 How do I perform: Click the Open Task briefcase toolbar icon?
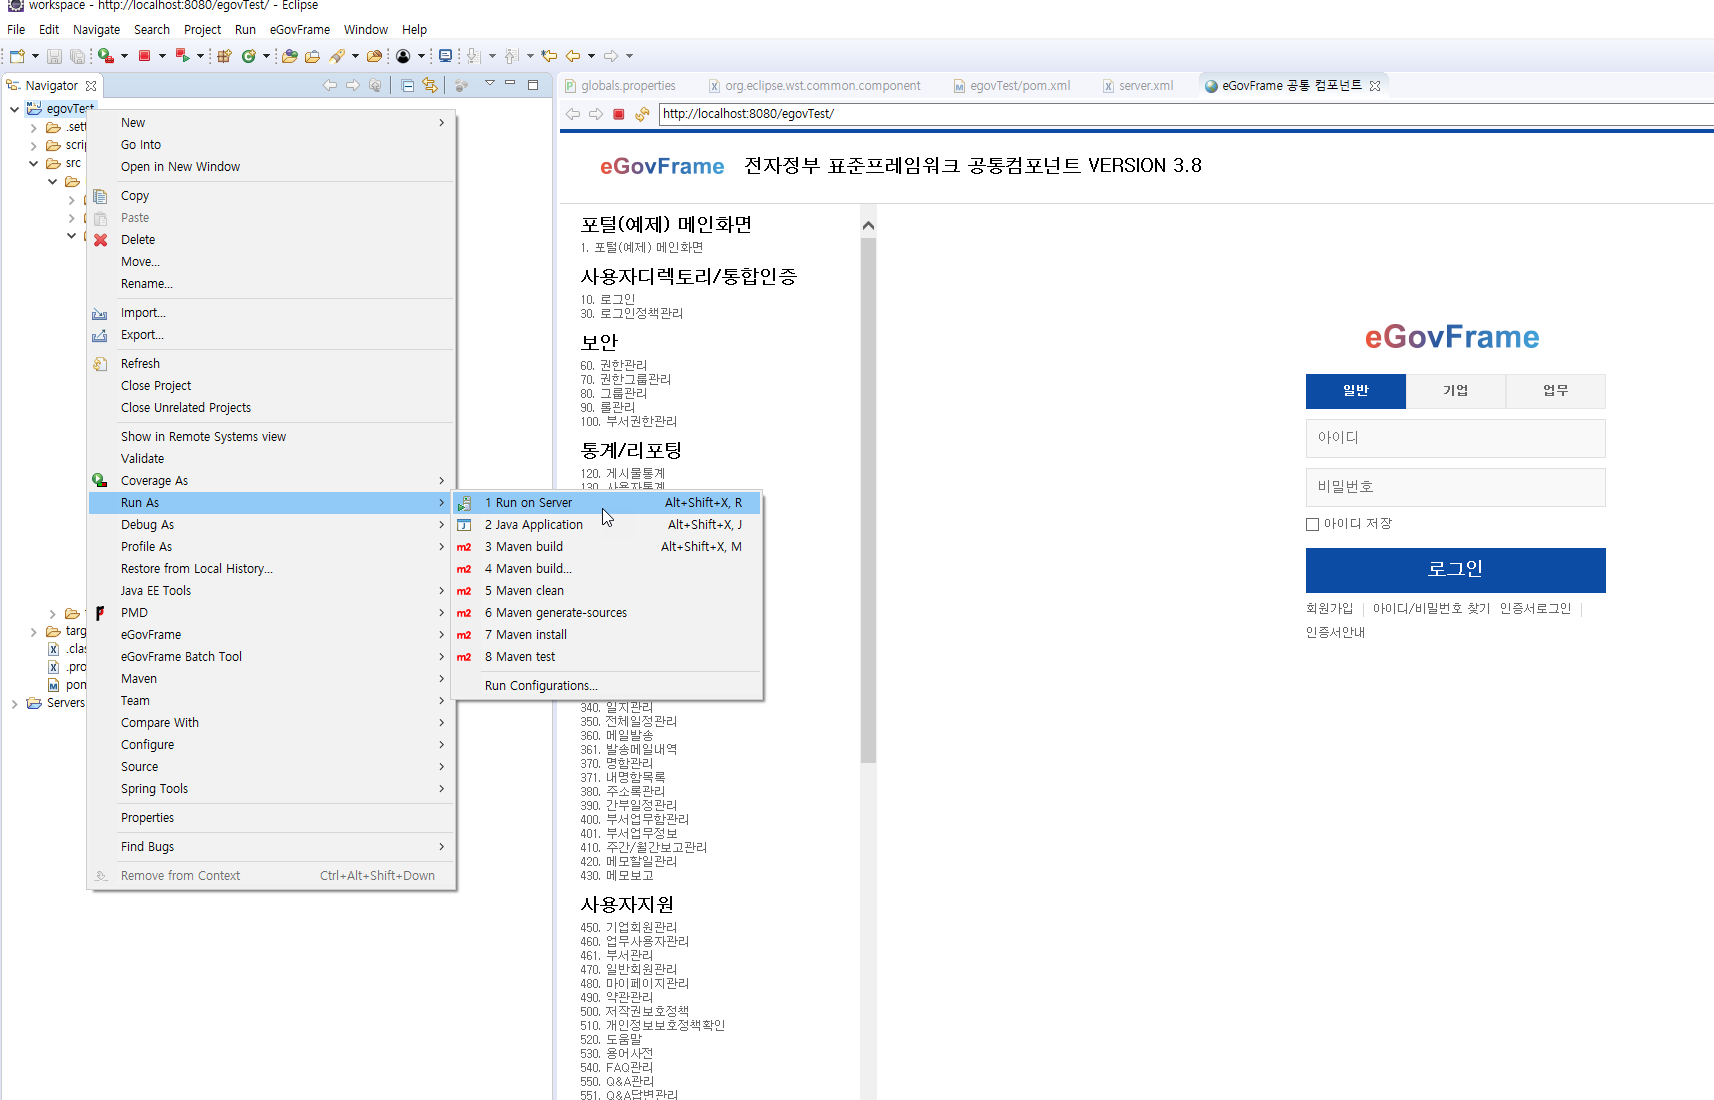[x=312, y=56]
